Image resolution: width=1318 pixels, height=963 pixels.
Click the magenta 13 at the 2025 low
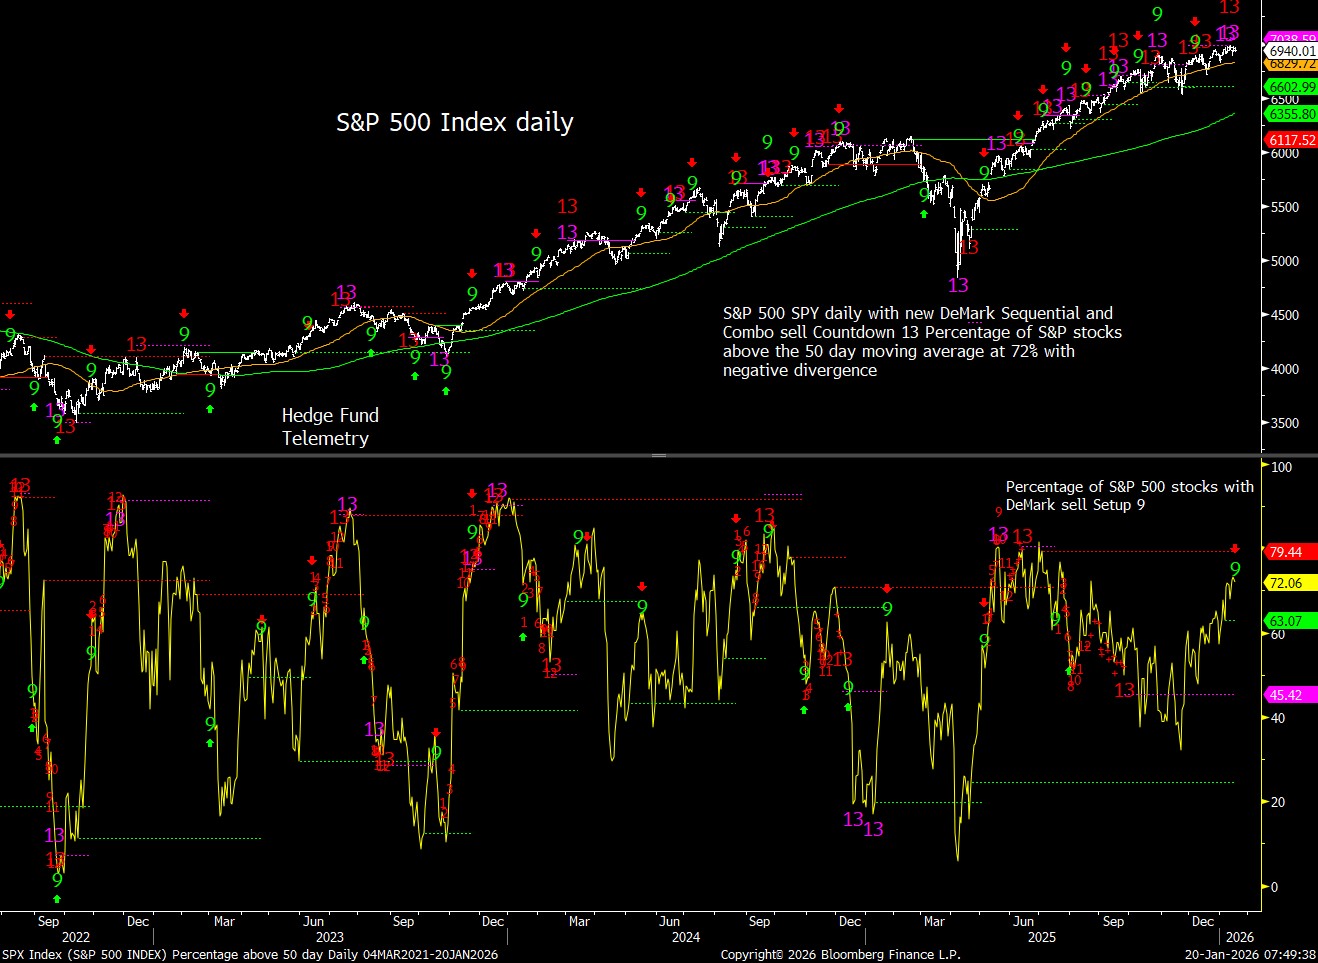point(958,285)
